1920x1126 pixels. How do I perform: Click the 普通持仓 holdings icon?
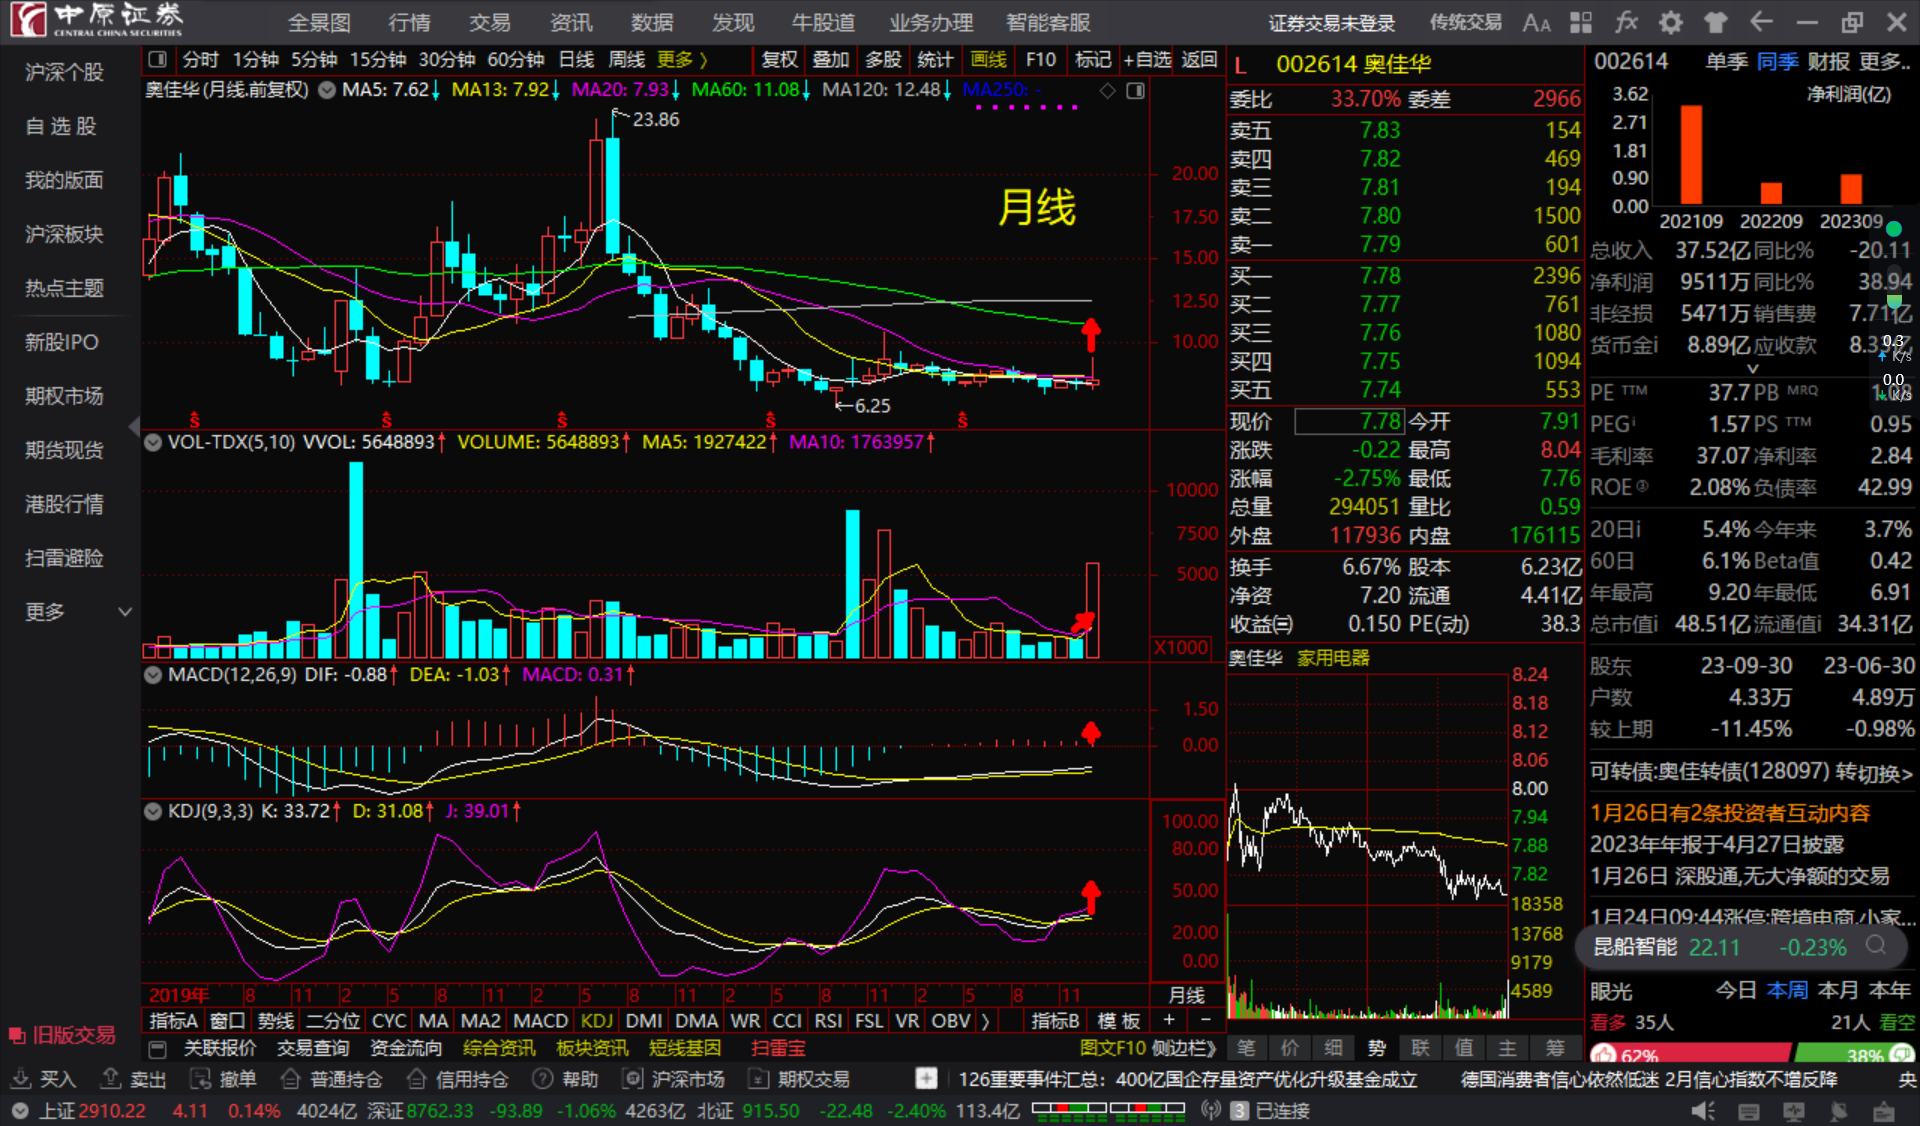[x=290, y=1079]
